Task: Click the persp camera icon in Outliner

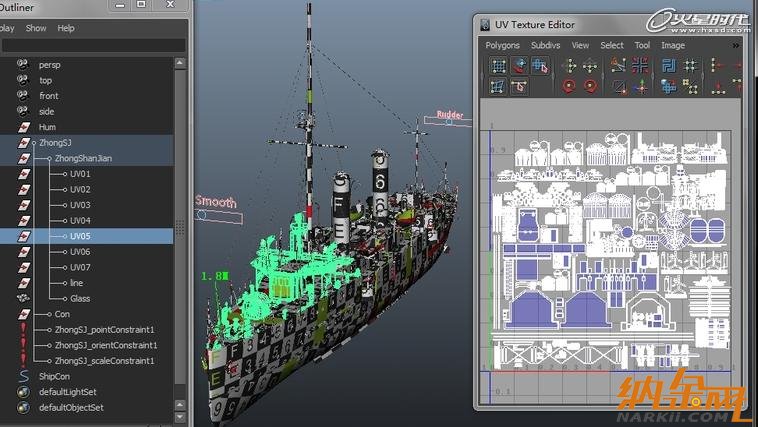Action: point(22,64)
